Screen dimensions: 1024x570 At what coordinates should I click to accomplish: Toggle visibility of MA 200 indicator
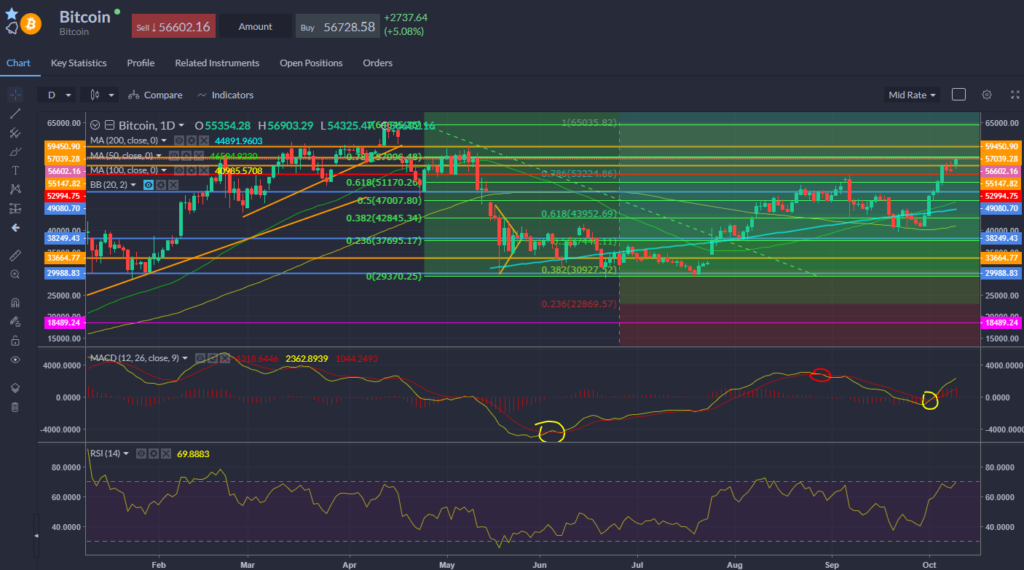(x=179, y=140)
